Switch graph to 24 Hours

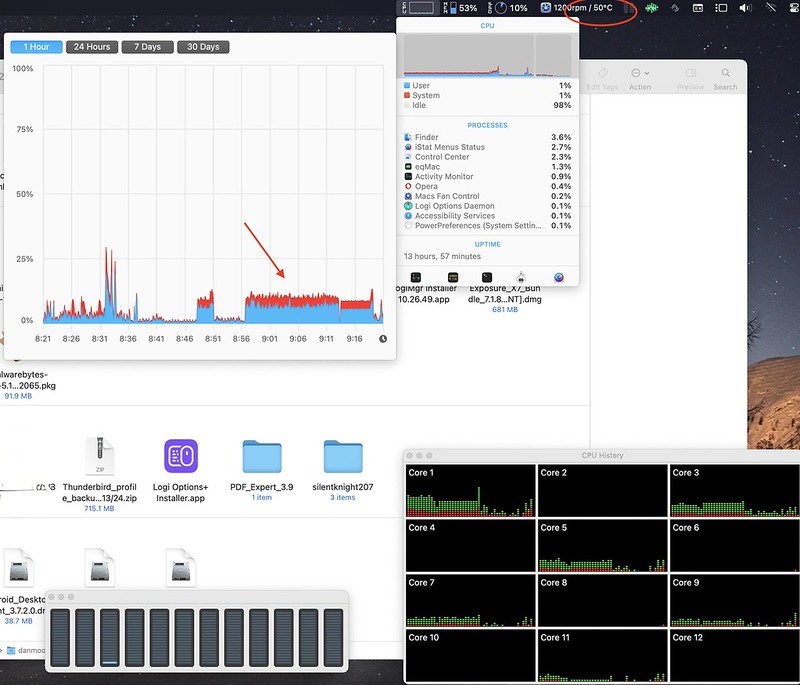92,47
